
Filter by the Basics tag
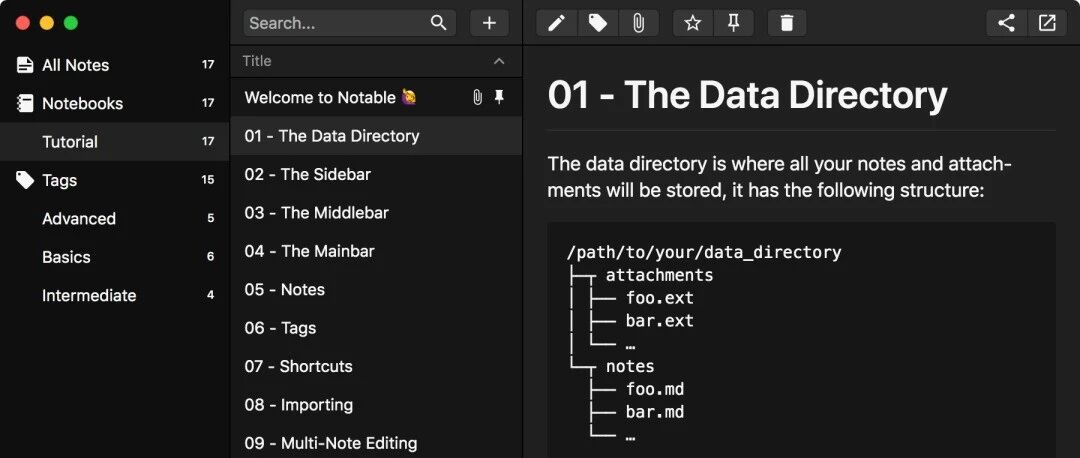point(114,258)
